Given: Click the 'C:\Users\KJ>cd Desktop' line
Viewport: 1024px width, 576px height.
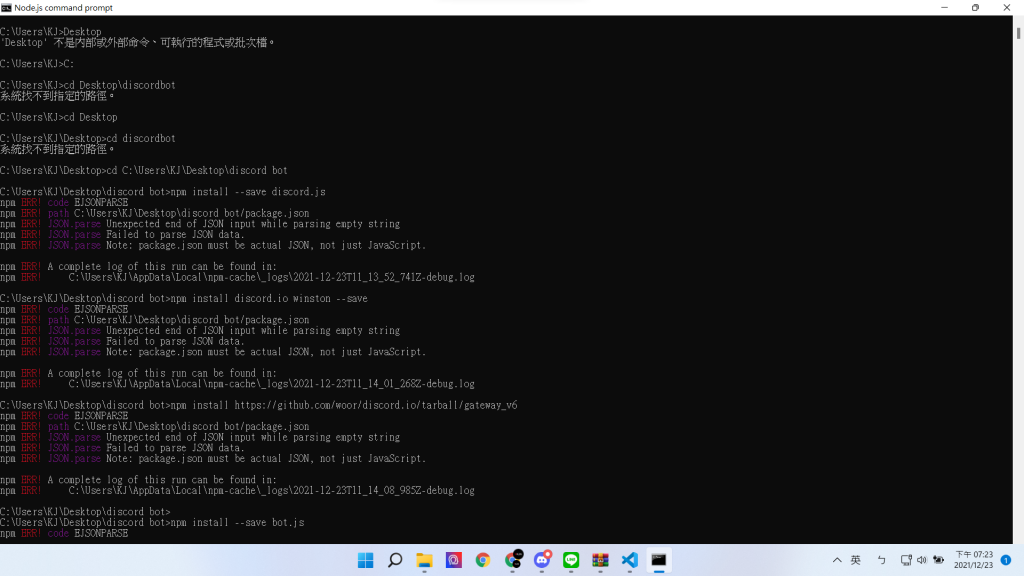Looking at the screenshot, I should [x=59, y=117].
